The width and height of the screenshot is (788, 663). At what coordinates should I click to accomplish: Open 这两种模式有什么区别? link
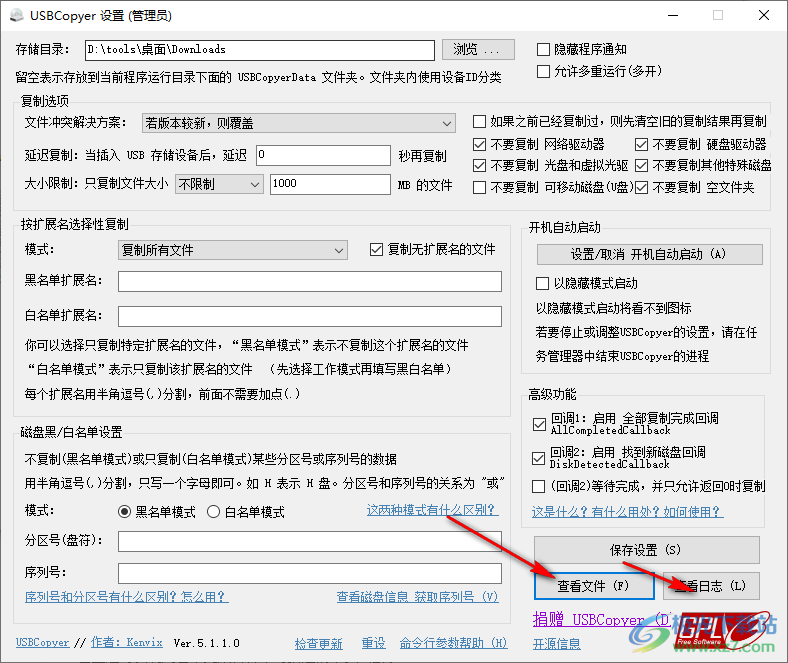point(432,510)
